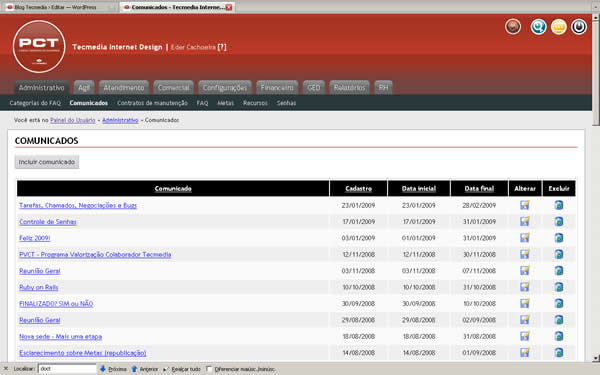
Task: Sort by the 'Data final' column header
Action: point(479,189)
